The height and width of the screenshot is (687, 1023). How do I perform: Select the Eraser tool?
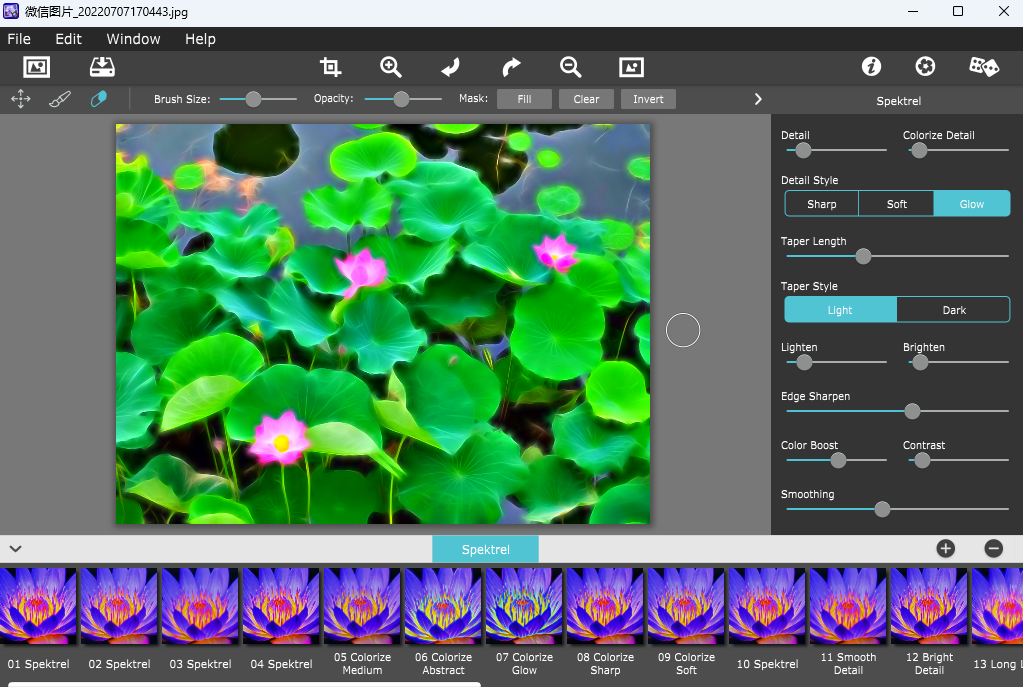pos(97,99)
